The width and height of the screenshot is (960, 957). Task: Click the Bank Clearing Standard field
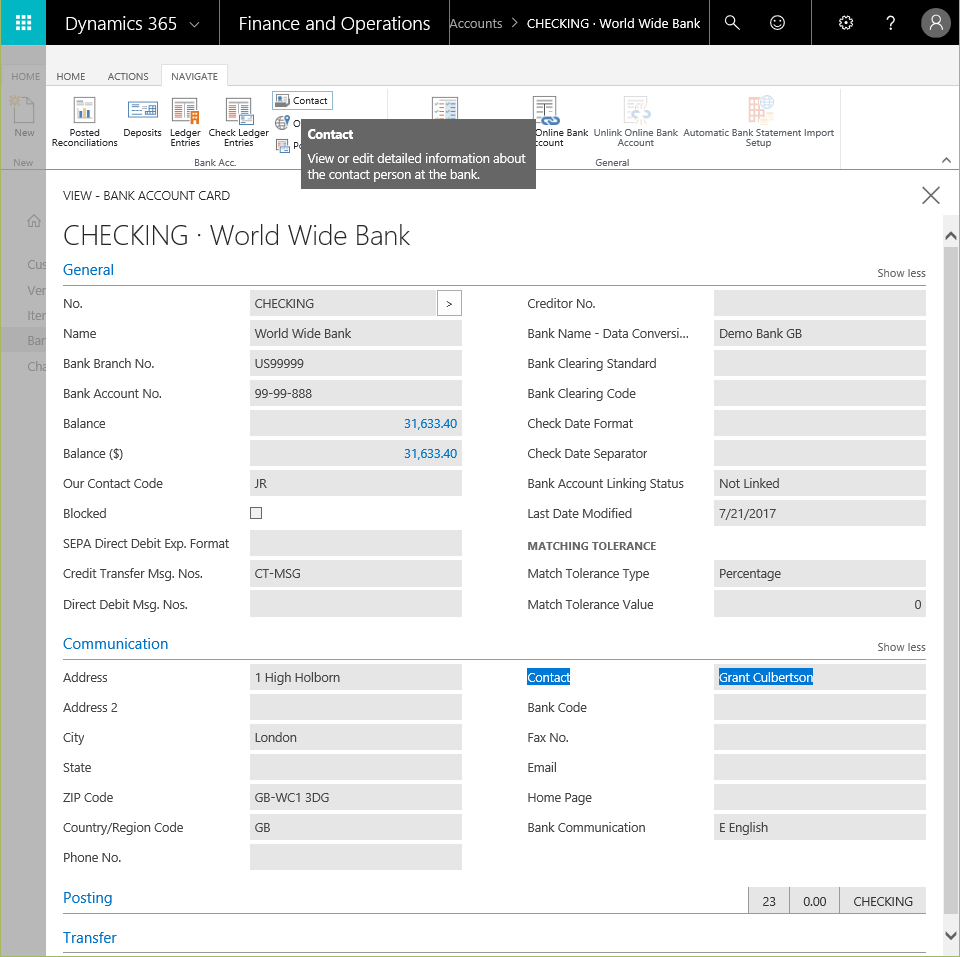(x=820, y=364)
